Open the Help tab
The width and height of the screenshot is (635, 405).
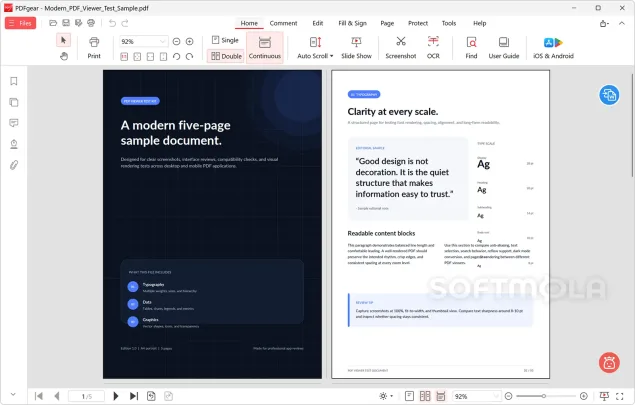coord(479,23)
